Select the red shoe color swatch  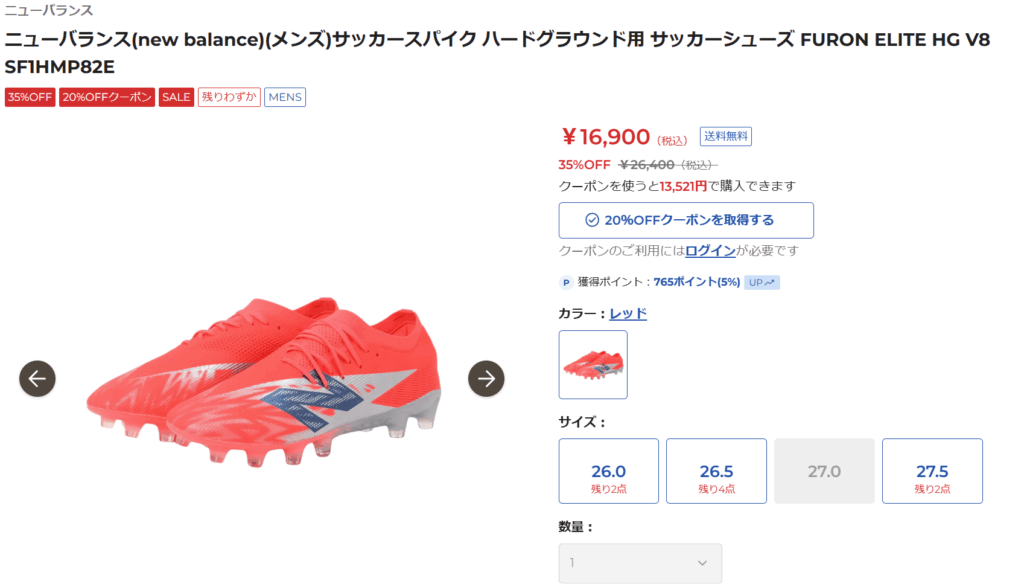tap(593, 365)
